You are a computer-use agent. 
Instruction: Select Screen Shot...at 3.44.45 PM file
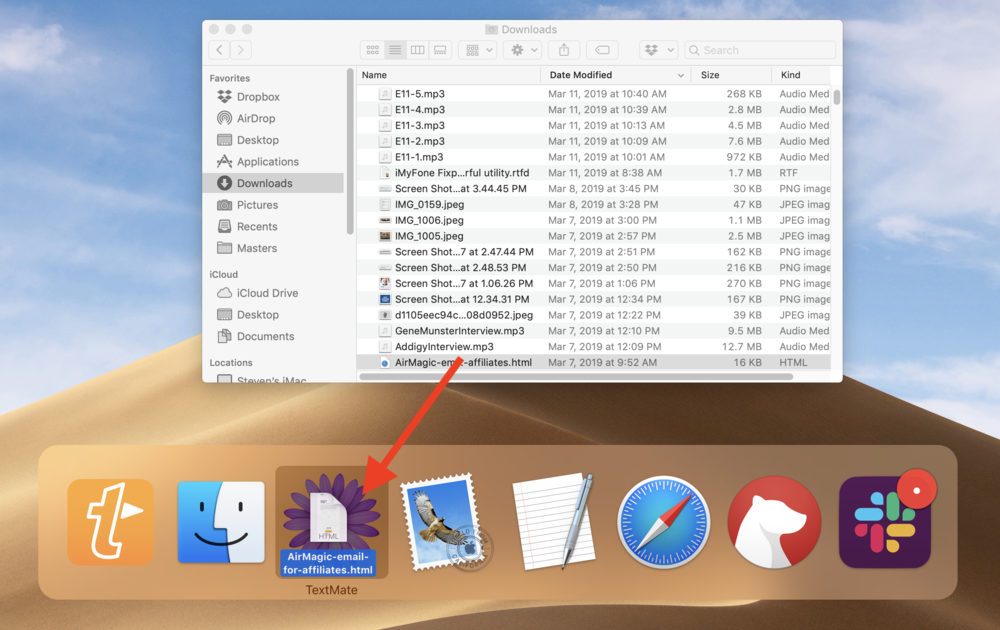[x=594, y=189]
